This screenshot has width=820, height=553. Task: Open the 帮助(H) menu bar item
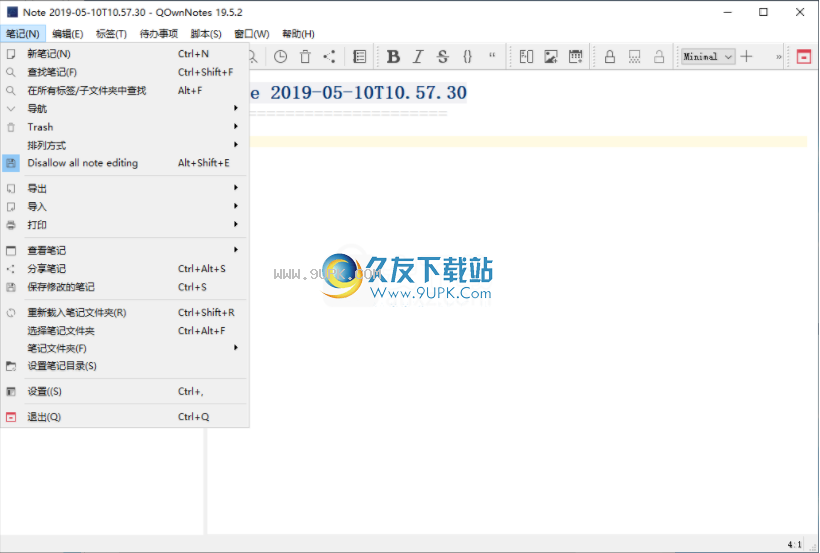pos(298,34)
